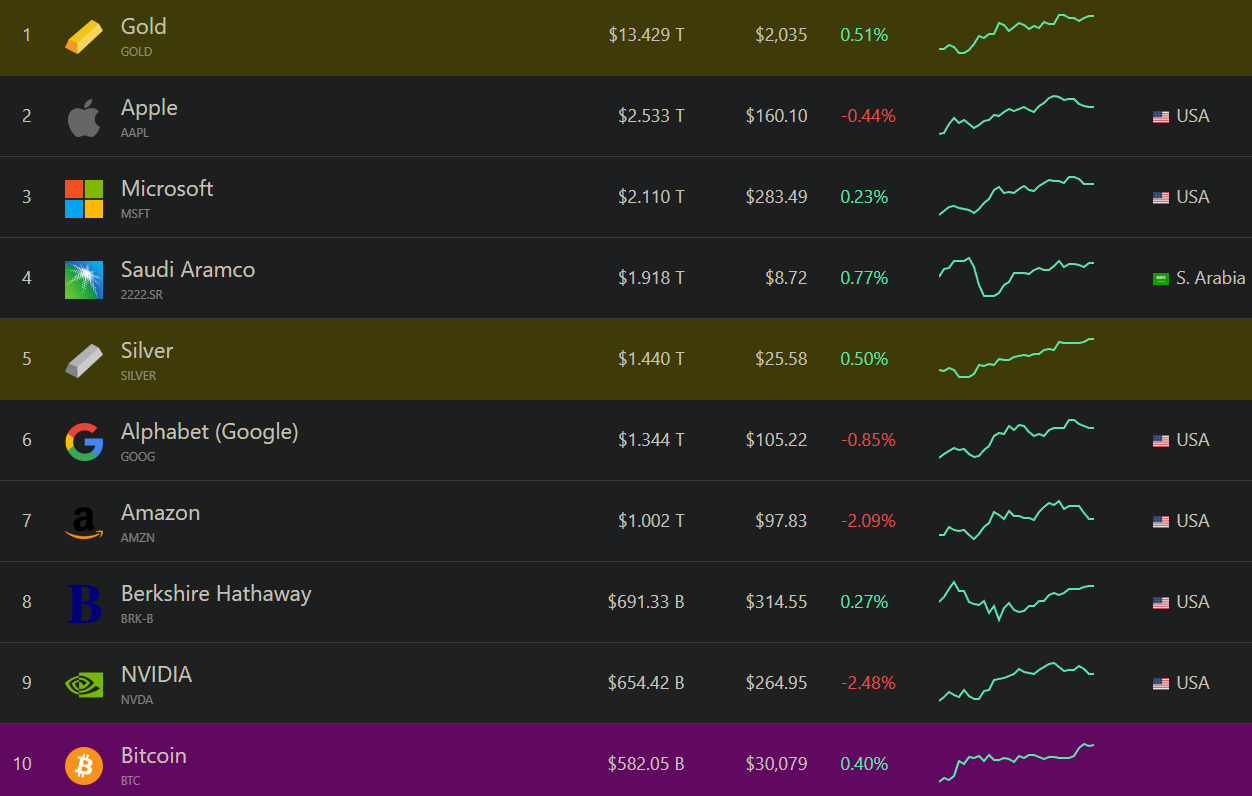Click Microsoft market cap $2.110 T
Image resolution: width=1252 pixels, height=796 pixels.
pyautogui.click(x=651, y=197)
